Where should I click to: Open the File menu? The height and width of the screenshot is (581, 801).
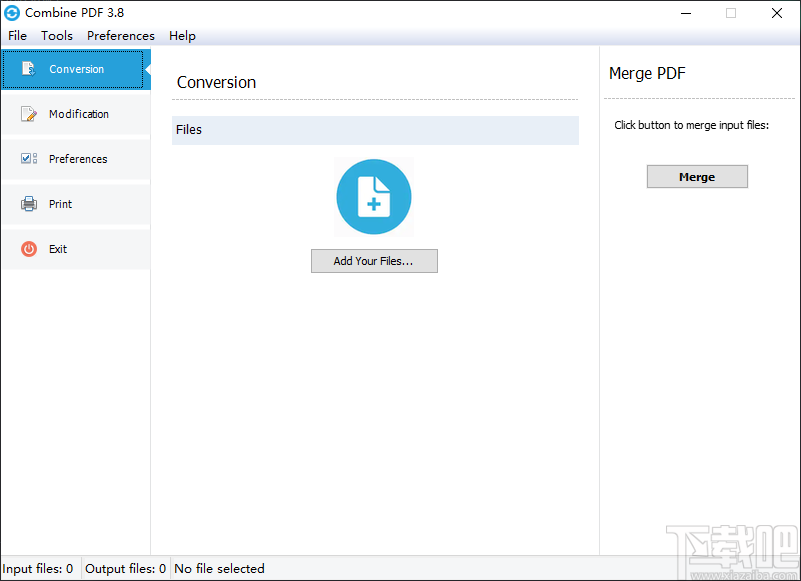point(17,35)
